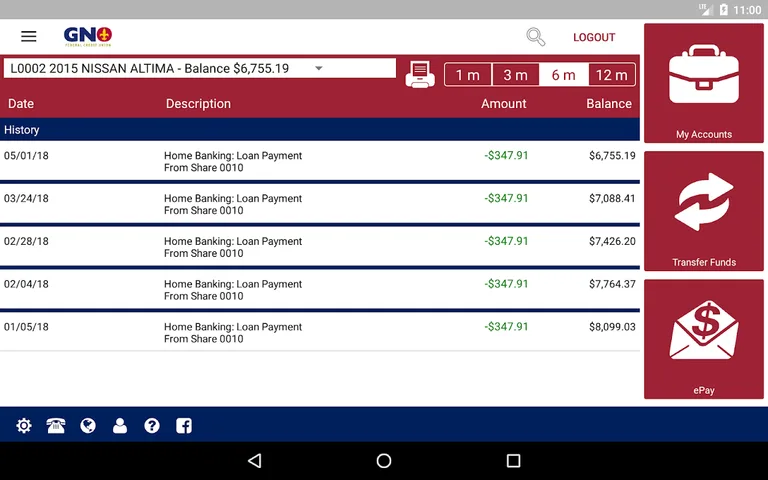Screen dimensions: 768x480
Task: Open the Facebook page icon
Action: point(184,426)
